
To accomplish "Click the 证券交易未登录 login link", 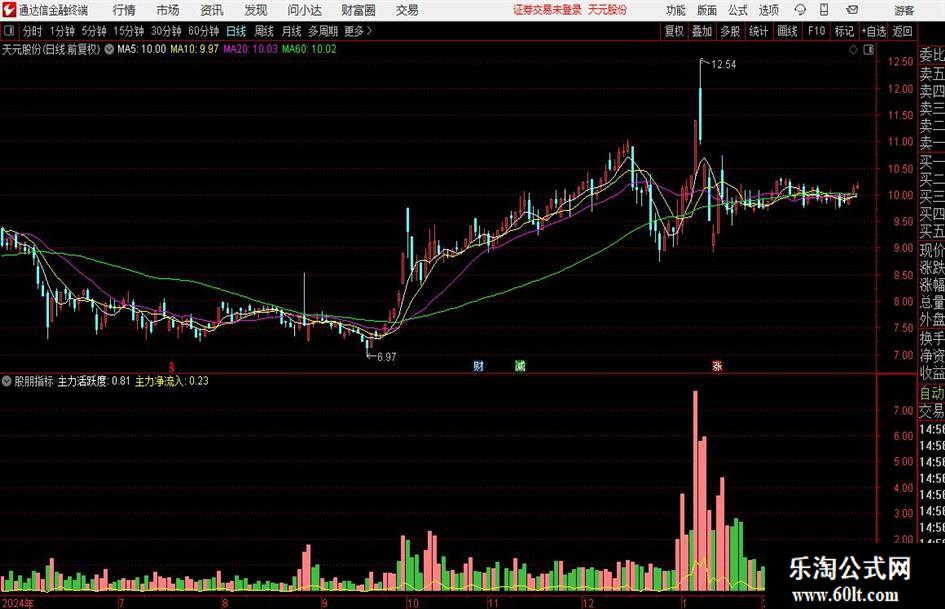I will [x=547, y=10].
